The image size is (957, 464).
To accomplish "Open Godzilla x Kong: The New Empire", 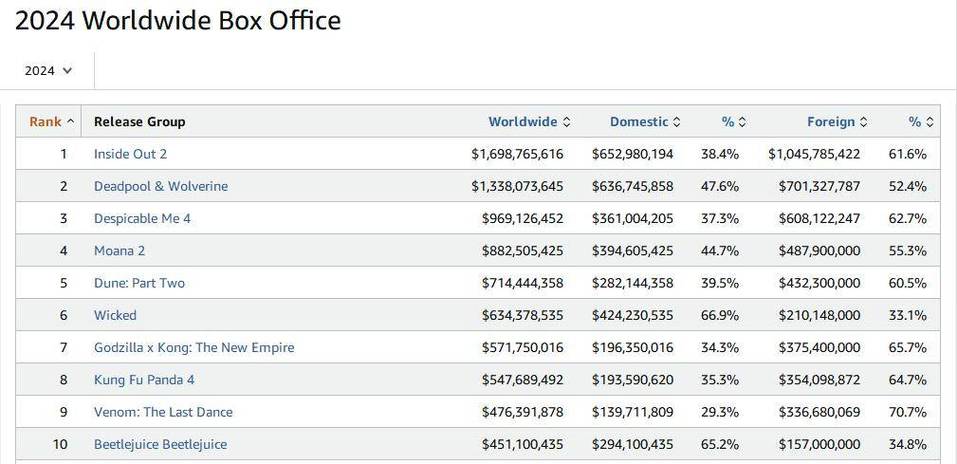I will 193,347.
